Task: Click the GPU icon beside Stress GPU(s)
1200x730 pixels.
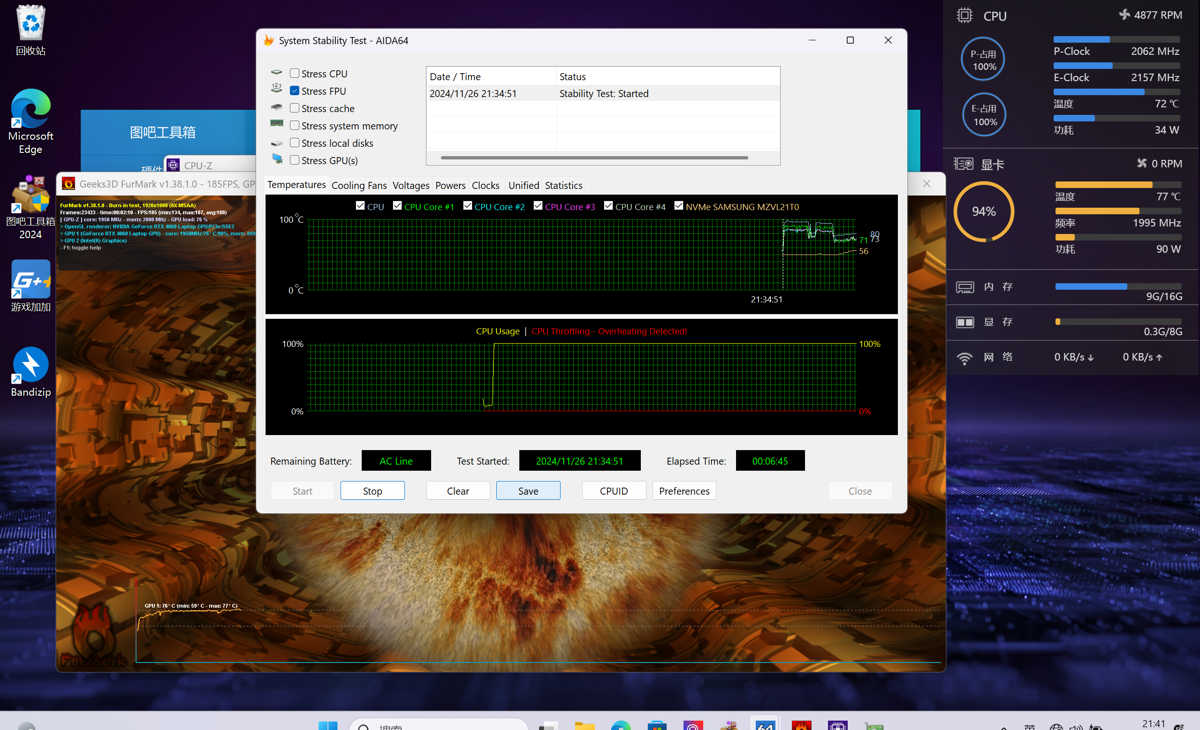Action: click(x=277, y=159)
